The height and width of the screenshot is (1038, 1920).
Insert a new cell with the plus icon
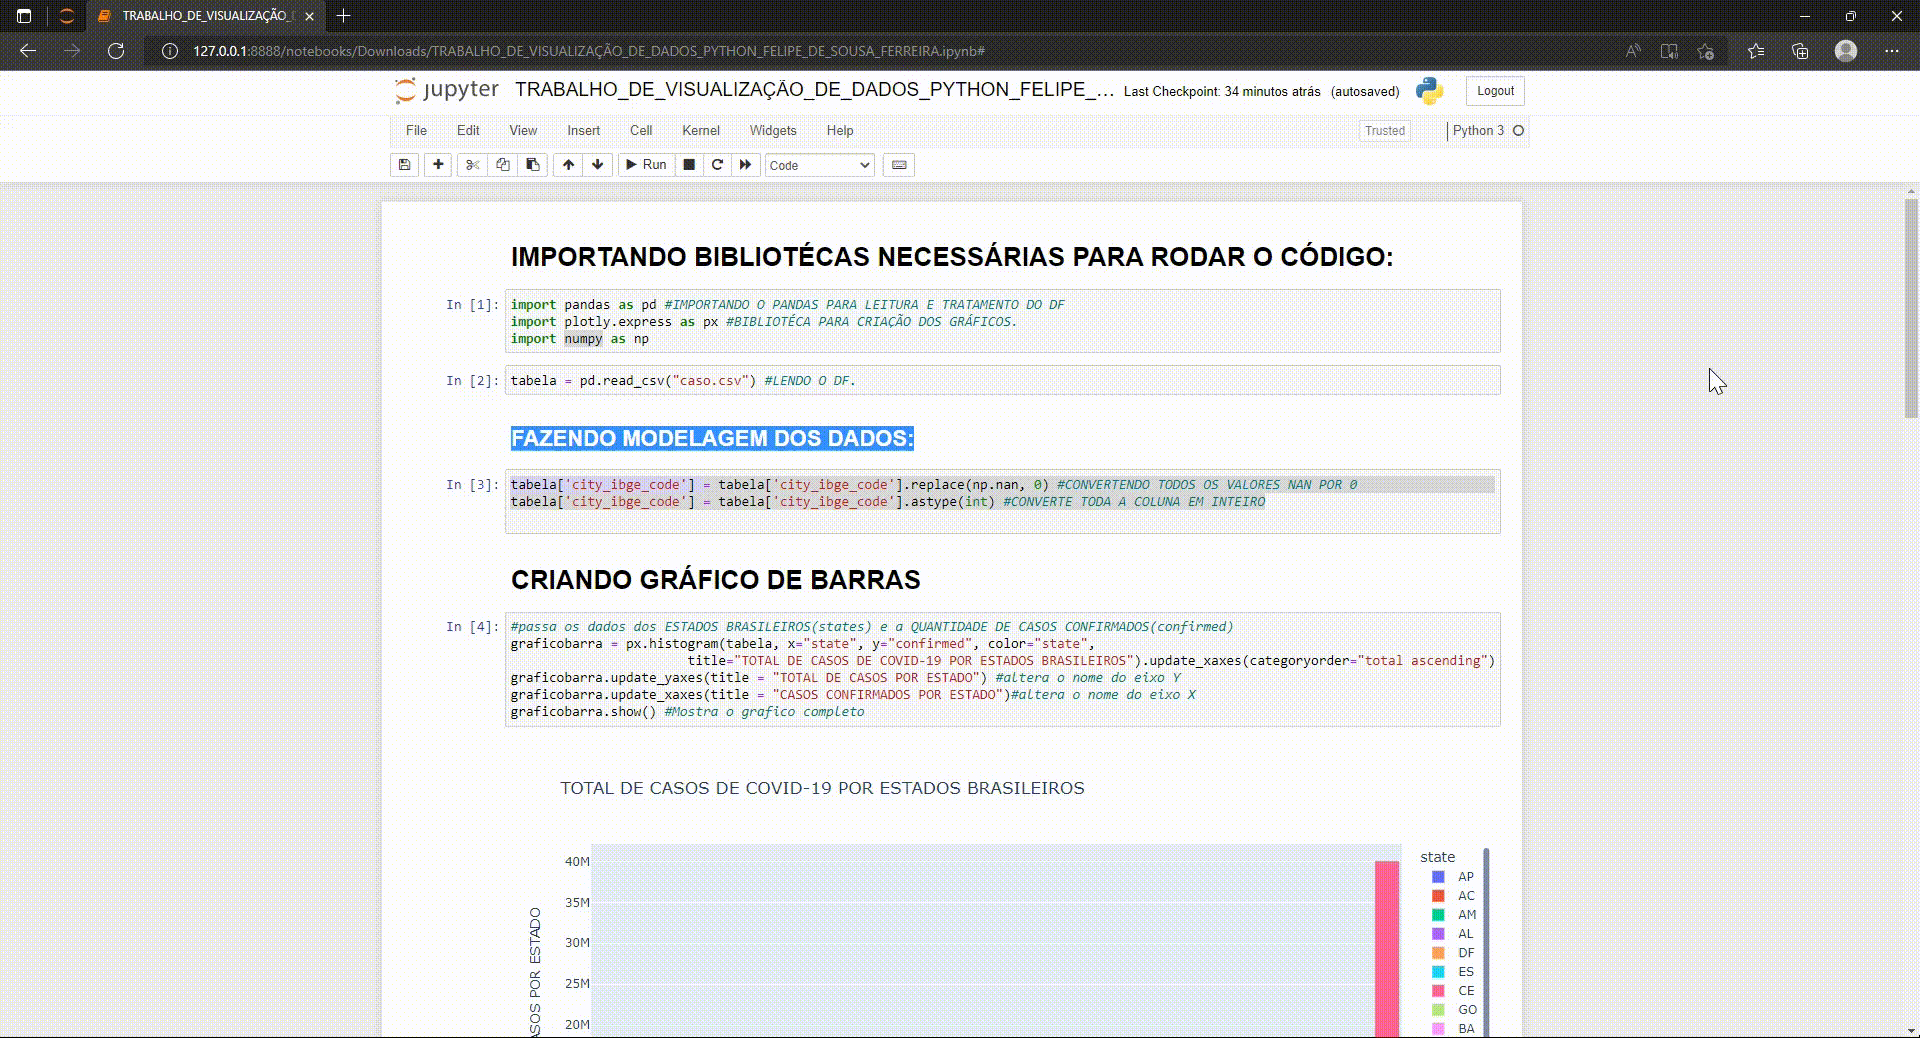coord(438,165)
